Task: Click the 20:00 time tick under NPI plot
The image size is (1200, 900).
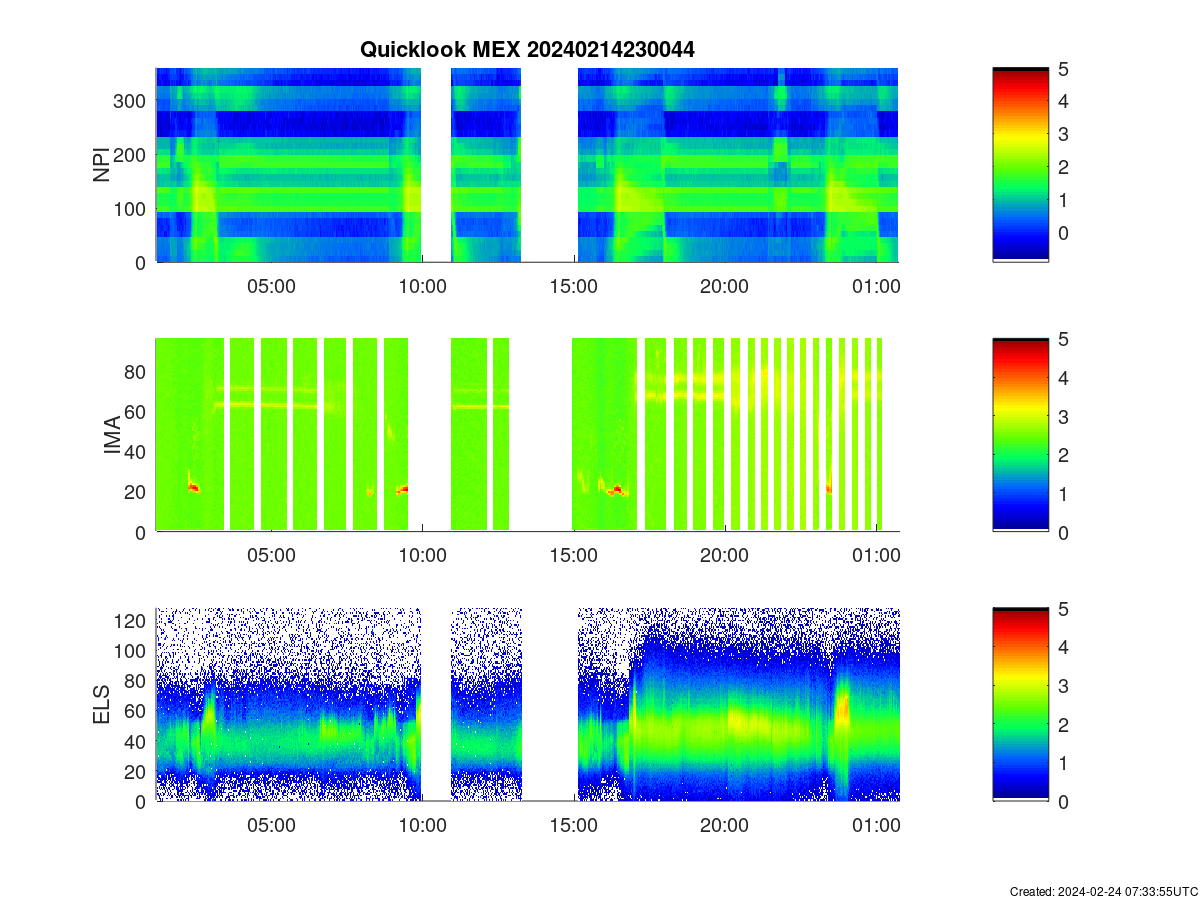Action: (x=724, y=285)
